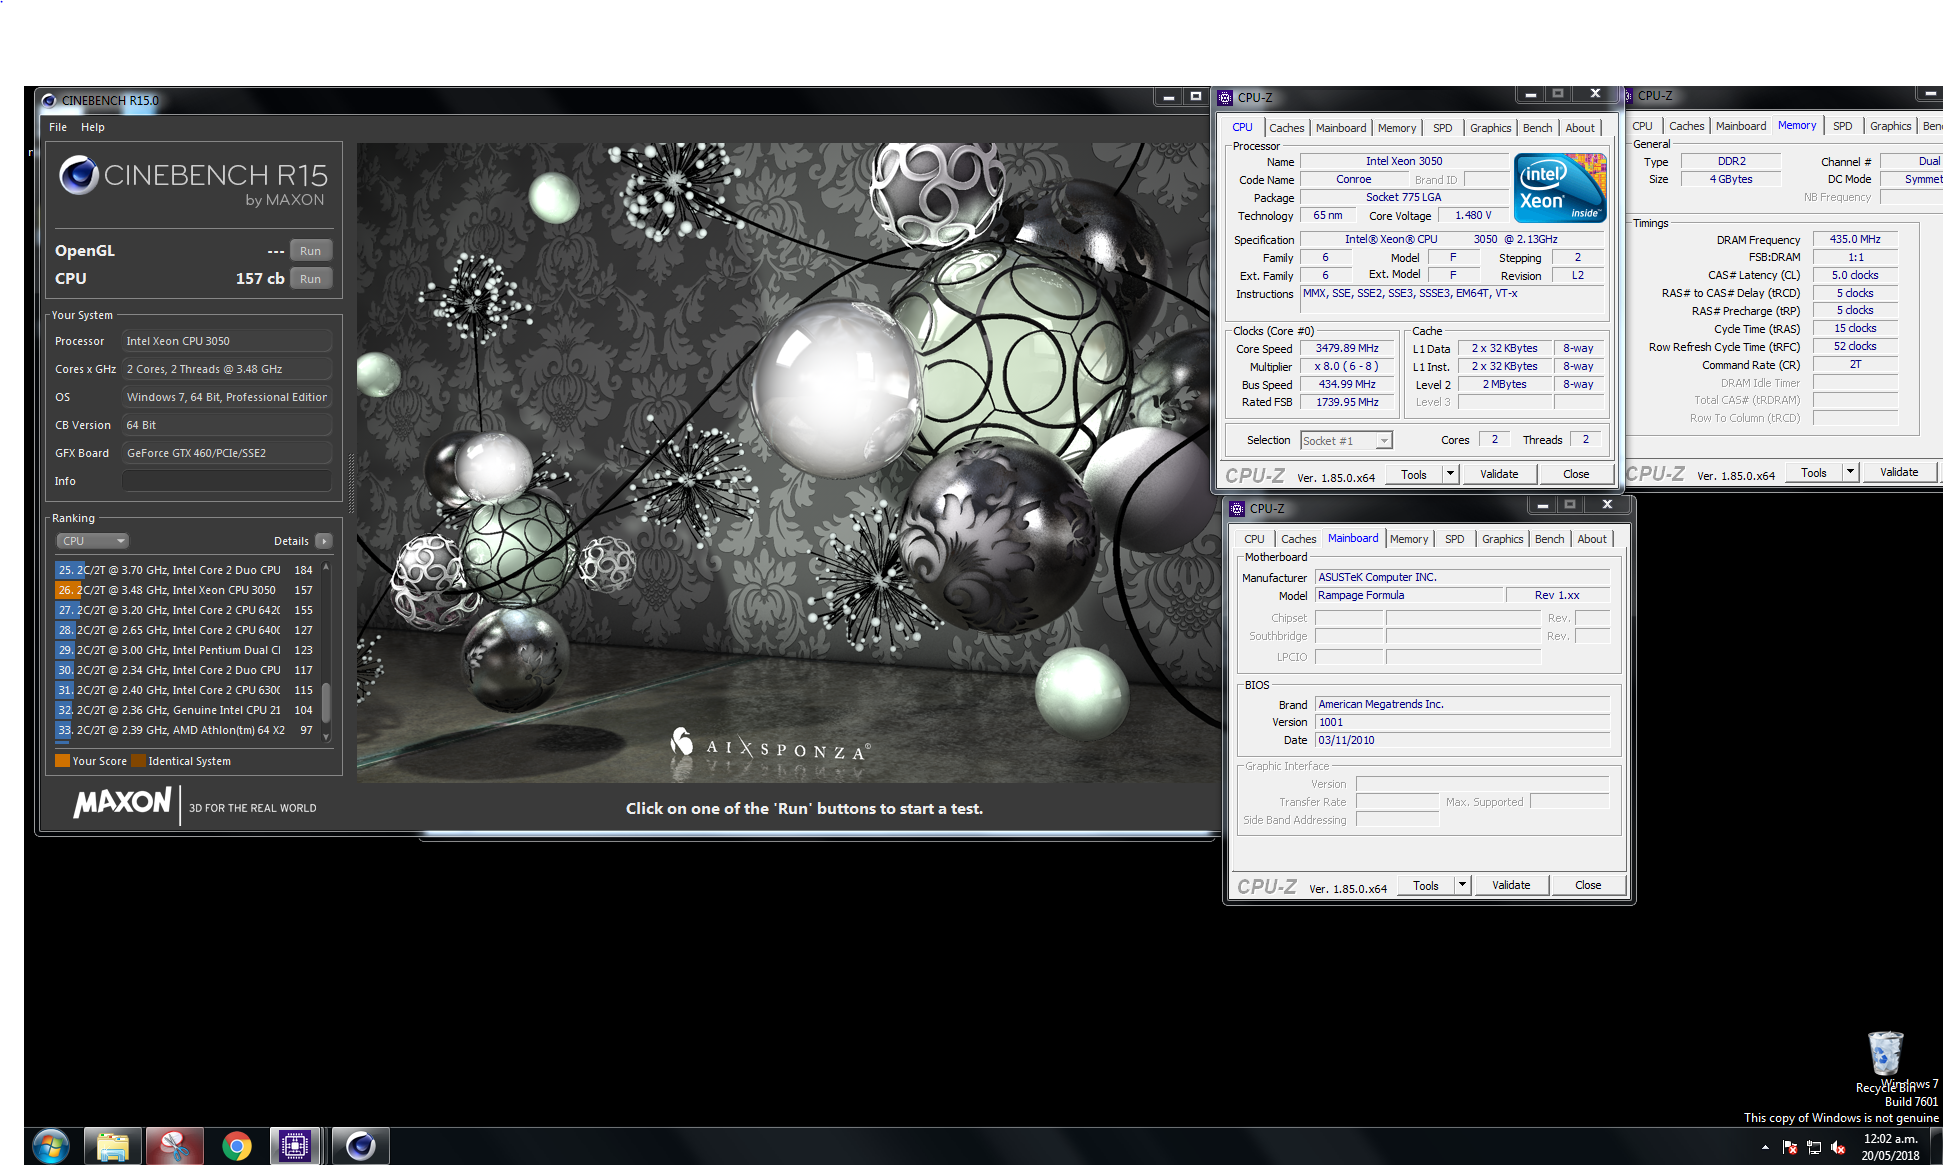Click the empty Info field in Cinebench

[227, 481]
